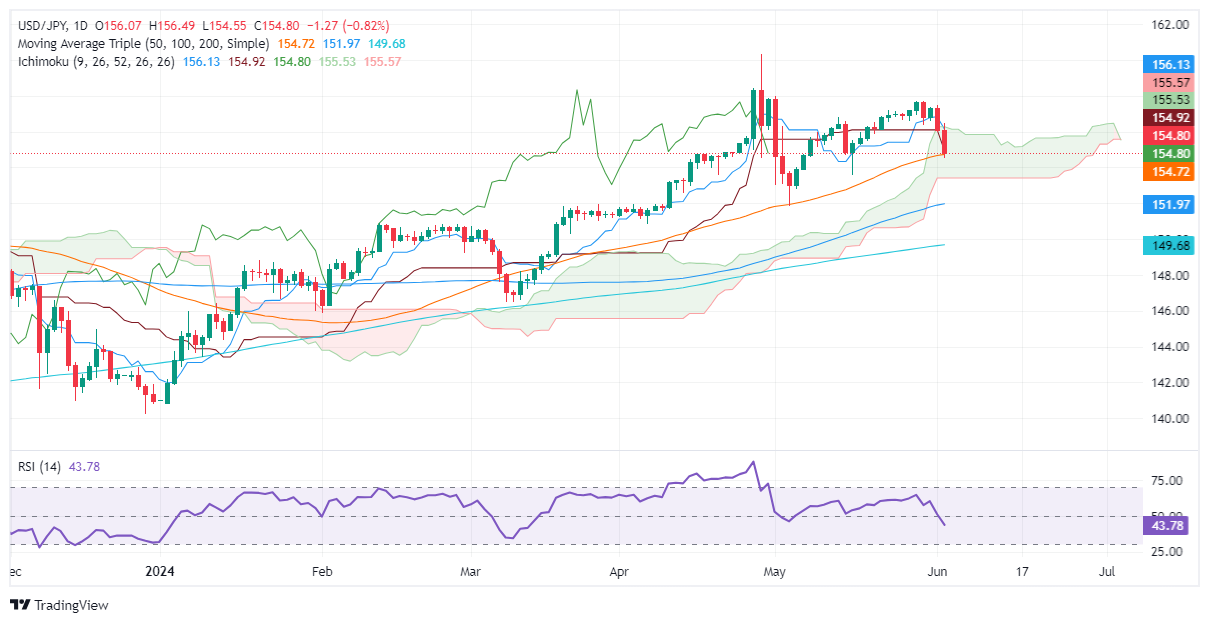
Task: Click the blue 156.13 price axis tag
Action: (x=1170, y=62)
